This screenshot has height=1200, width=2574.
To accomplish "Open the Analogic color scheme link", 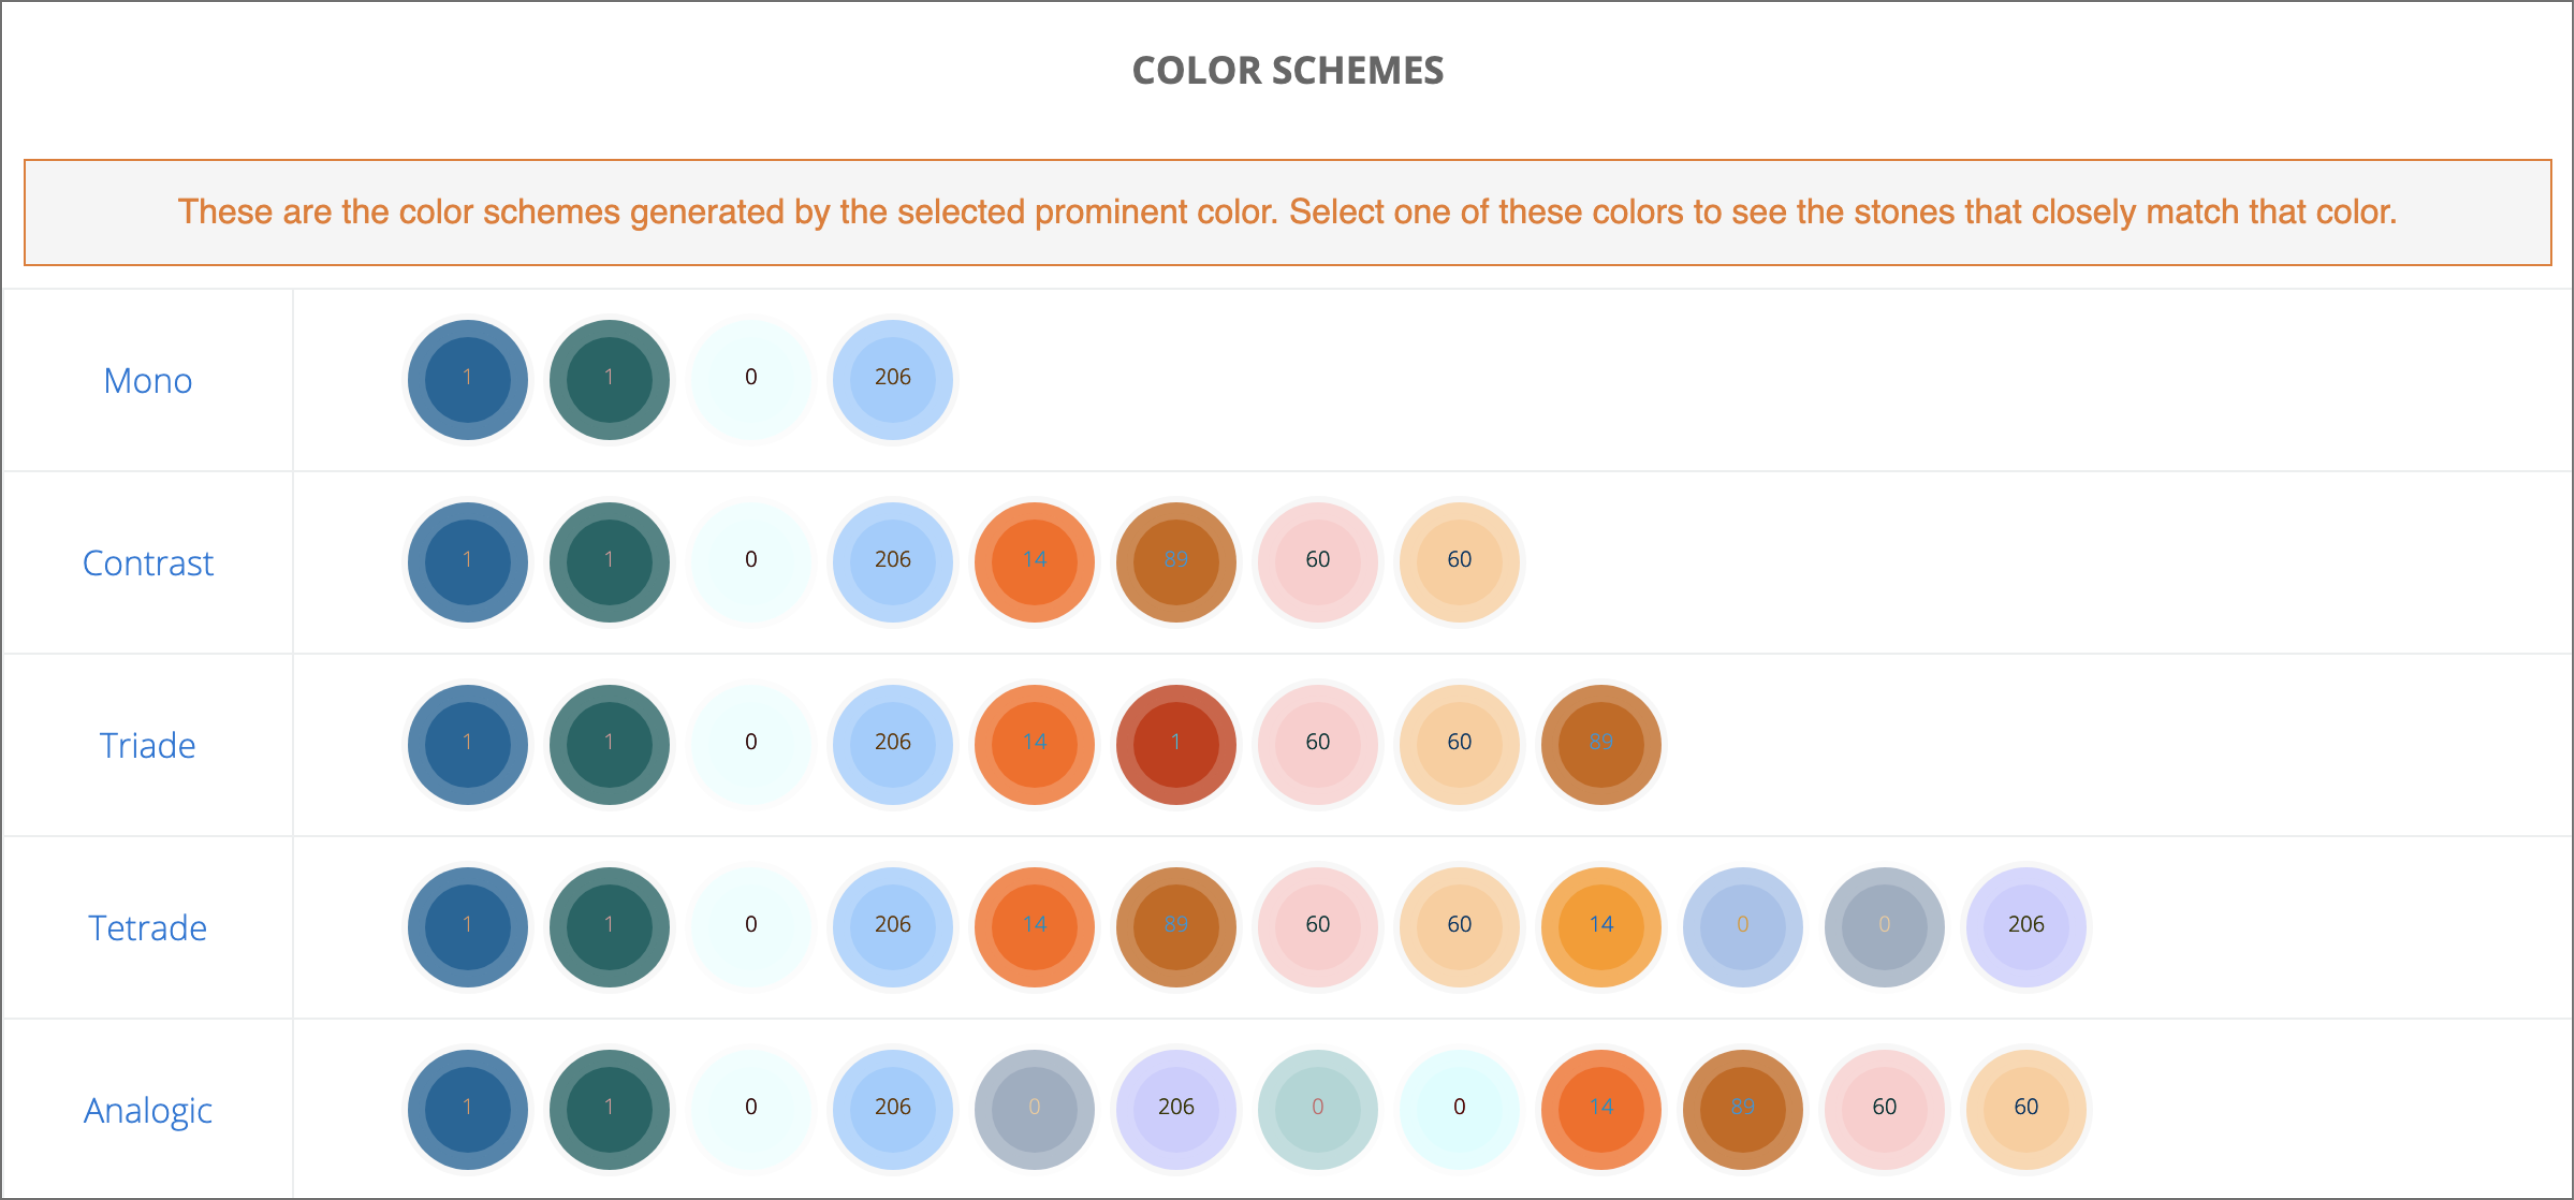I will tap(148, 1111).
